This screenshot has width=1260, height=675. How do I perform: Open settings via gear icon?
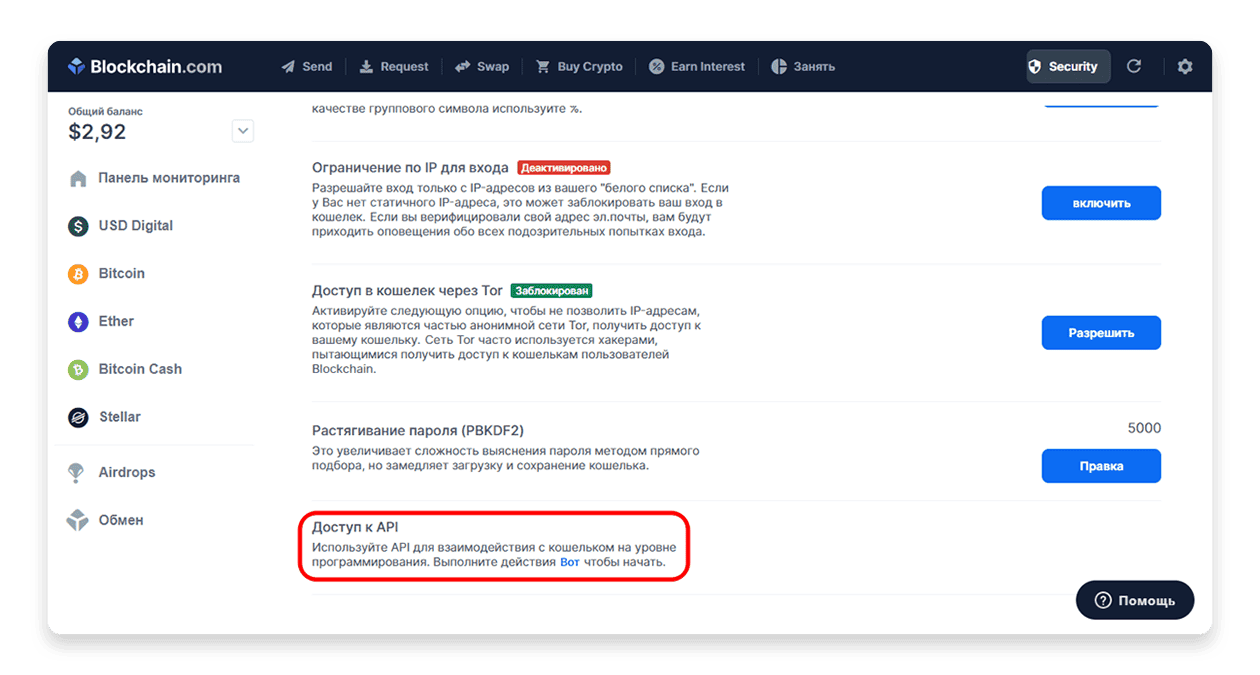(x=1185, y=66)
